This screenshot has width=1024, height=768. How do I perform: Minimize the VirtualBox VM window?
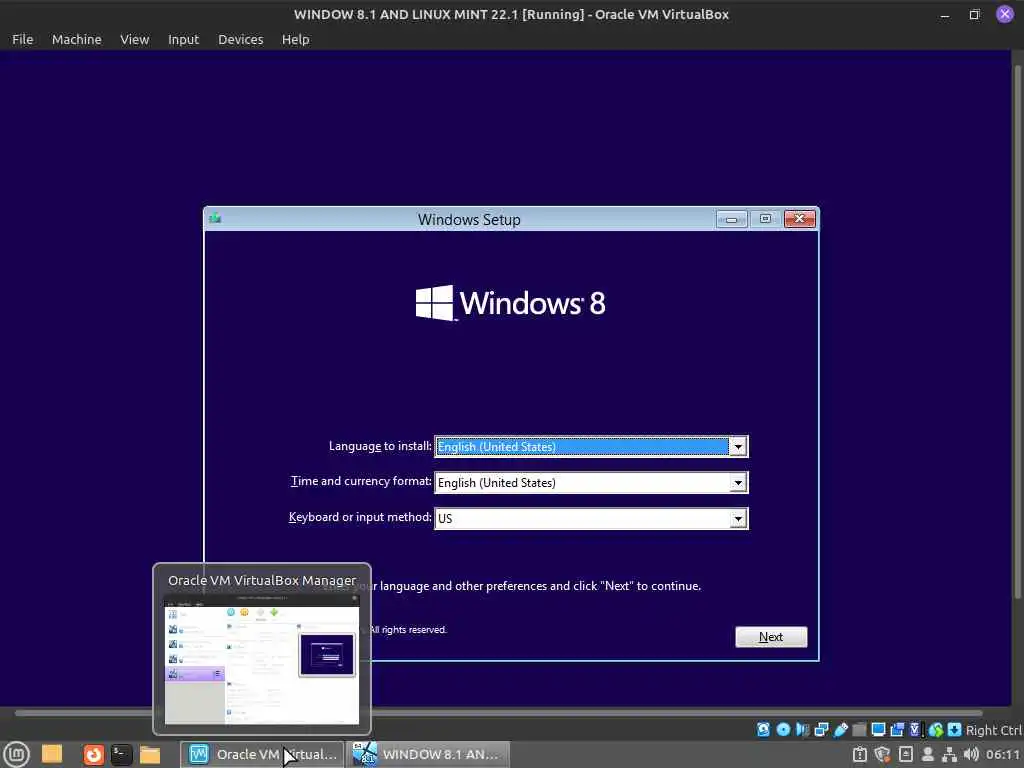pos(945,14)
